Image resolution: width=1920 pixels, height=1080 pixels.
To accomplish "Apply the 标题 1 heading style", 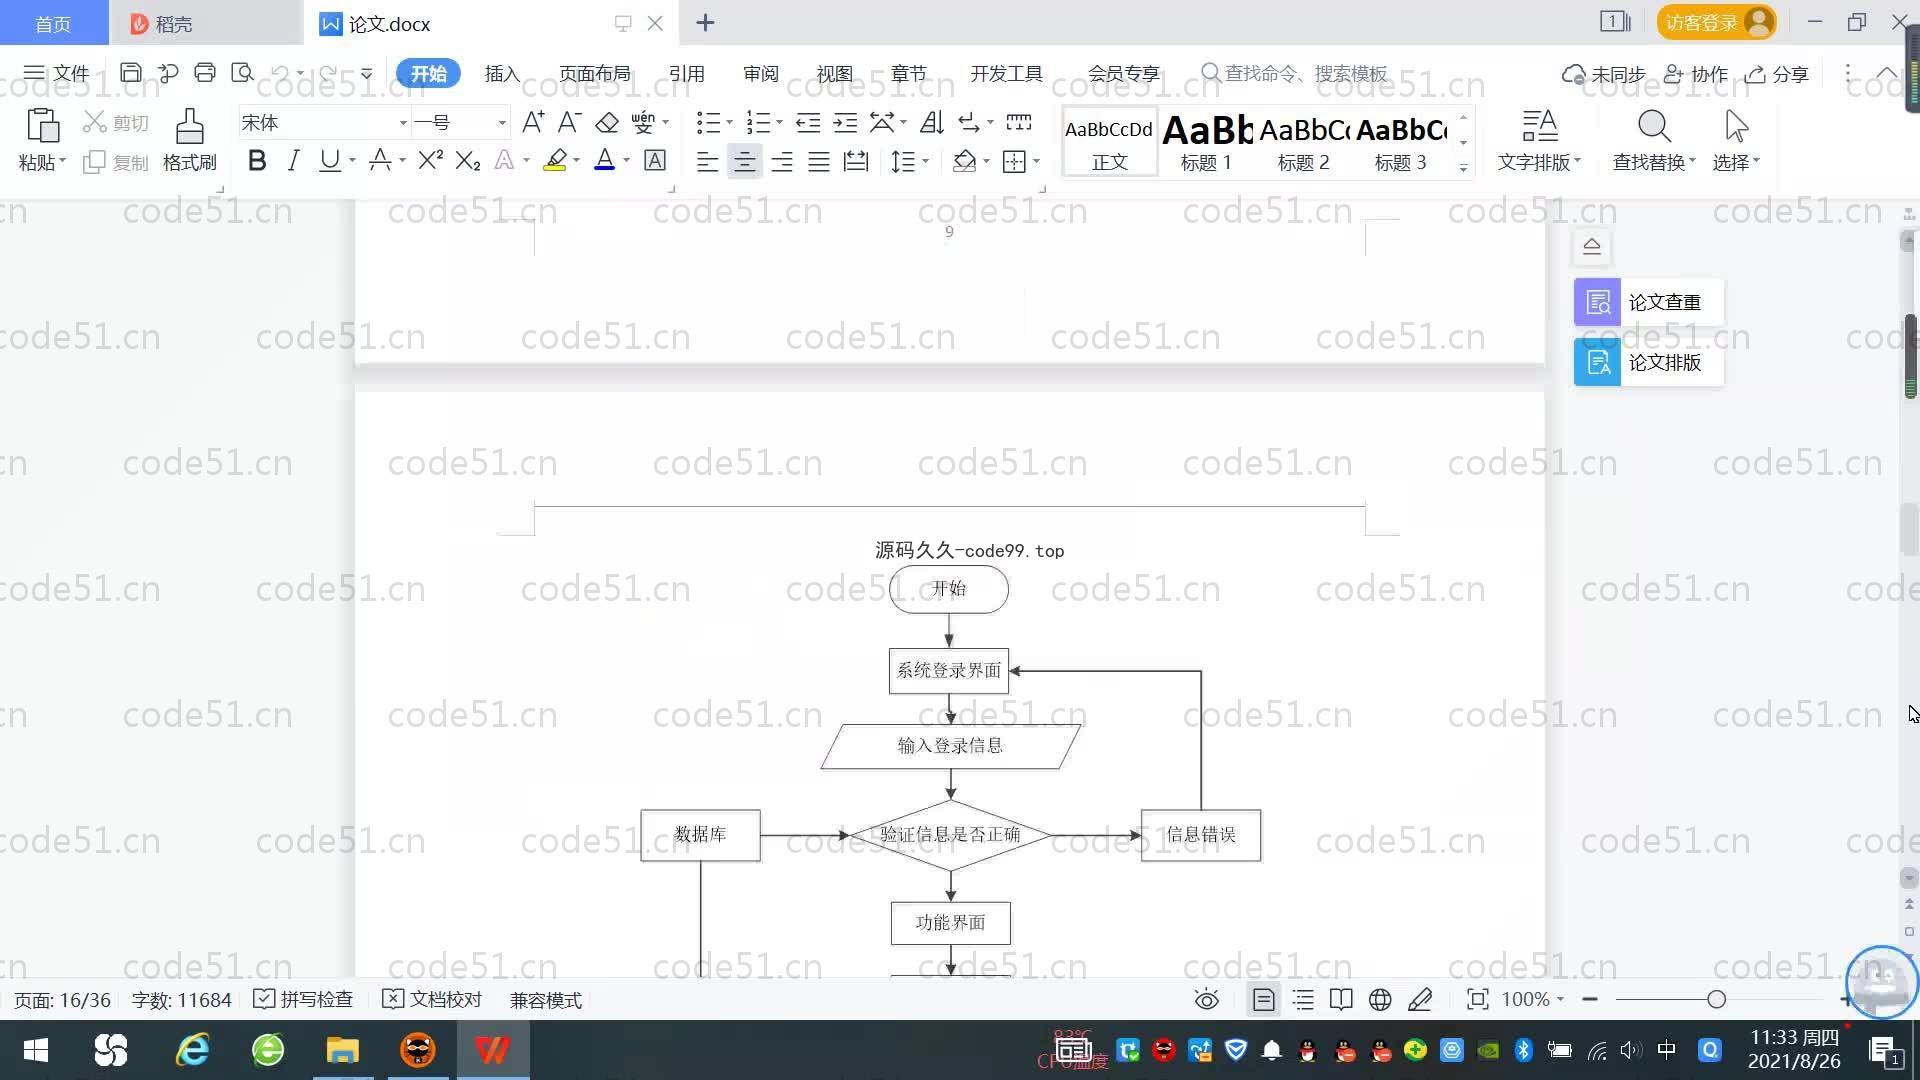I will click(1206, 142).
